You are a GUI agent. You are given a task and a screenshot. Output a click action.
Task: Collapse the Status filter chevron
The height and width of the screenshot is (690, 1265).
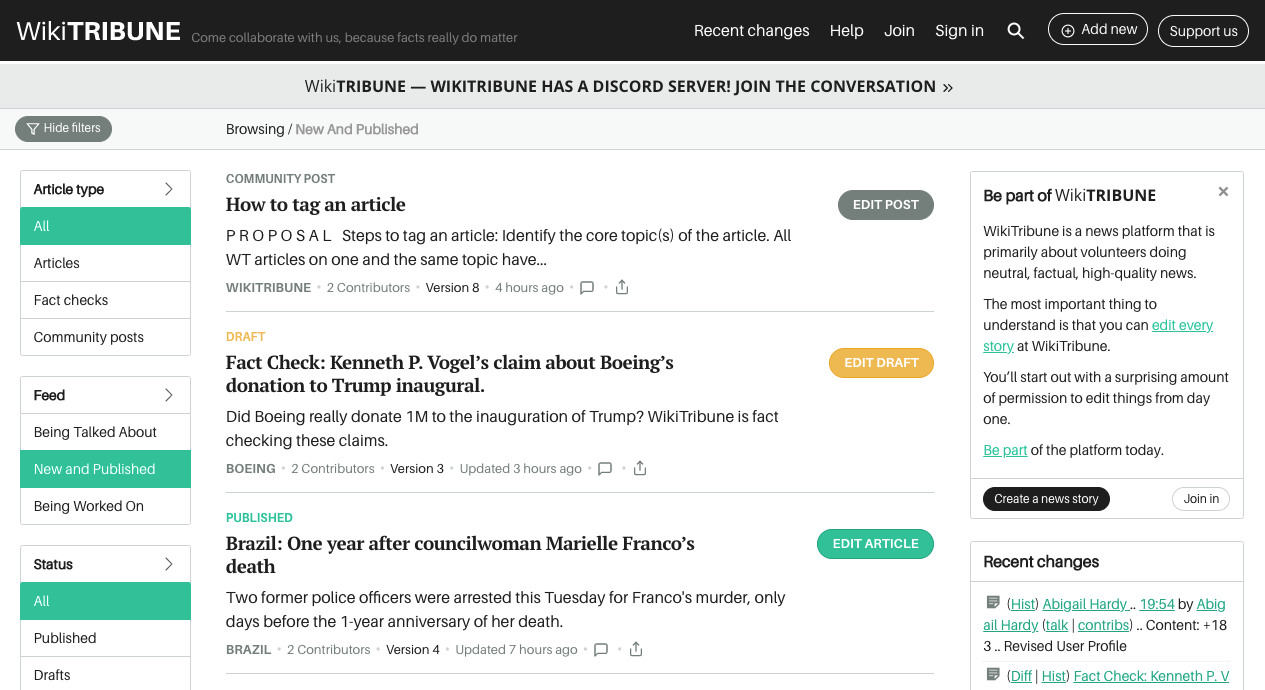168,564
